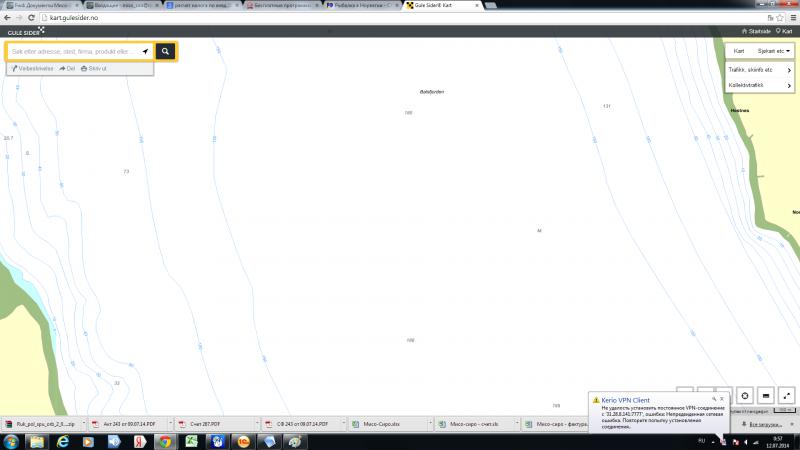
Task: Open the Chrome hamburger menu
Action: [x=790, y=18]
